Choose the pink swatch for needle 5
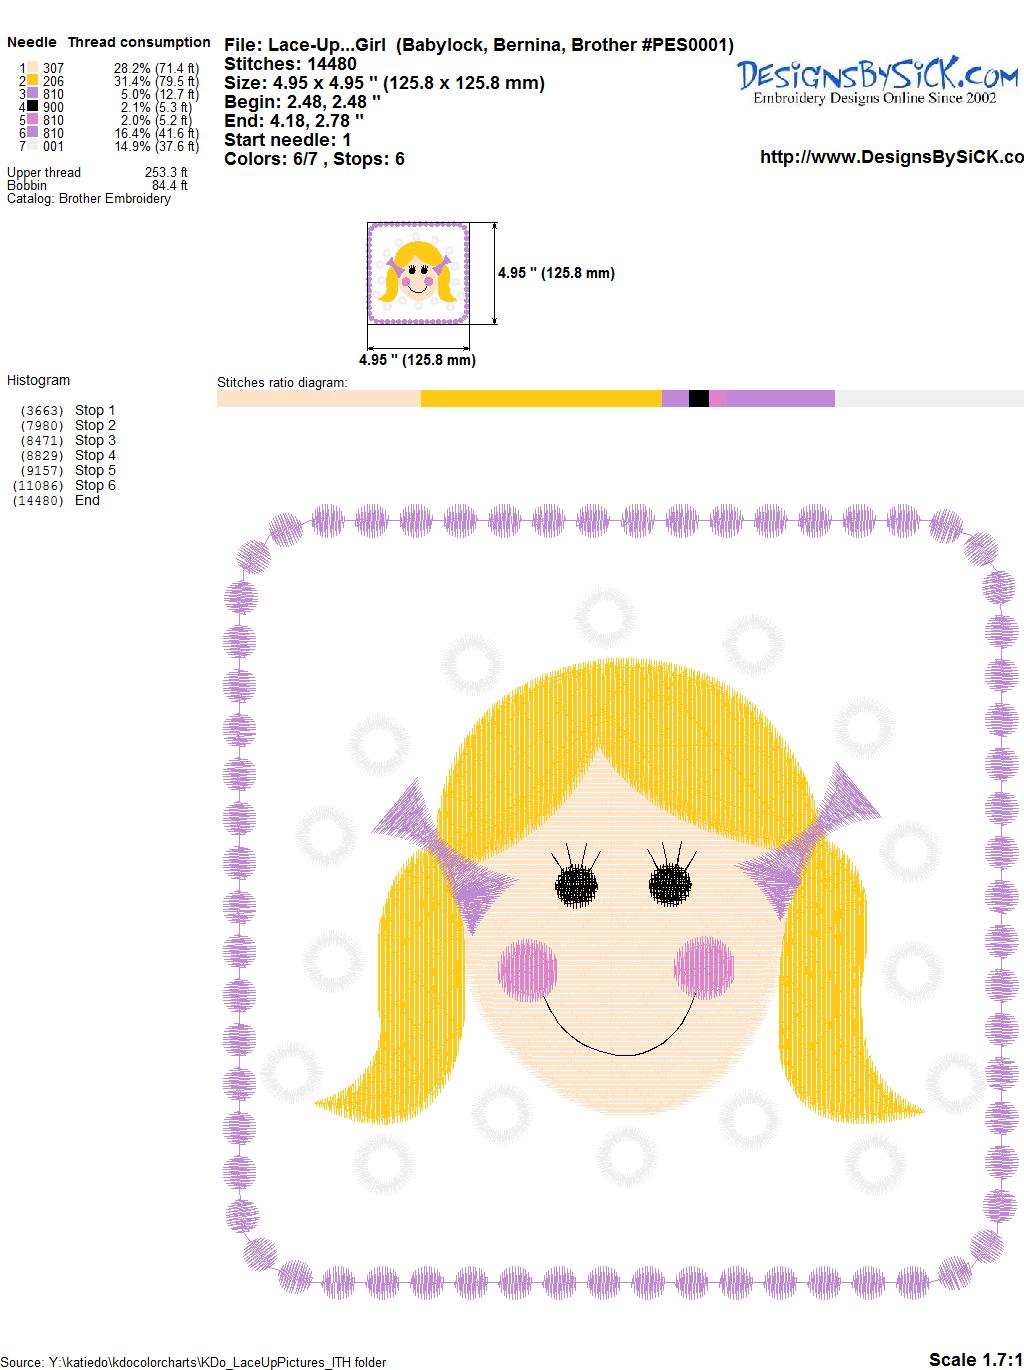The height and width of the screenshot is (1370, 1024). coord(32,120)
